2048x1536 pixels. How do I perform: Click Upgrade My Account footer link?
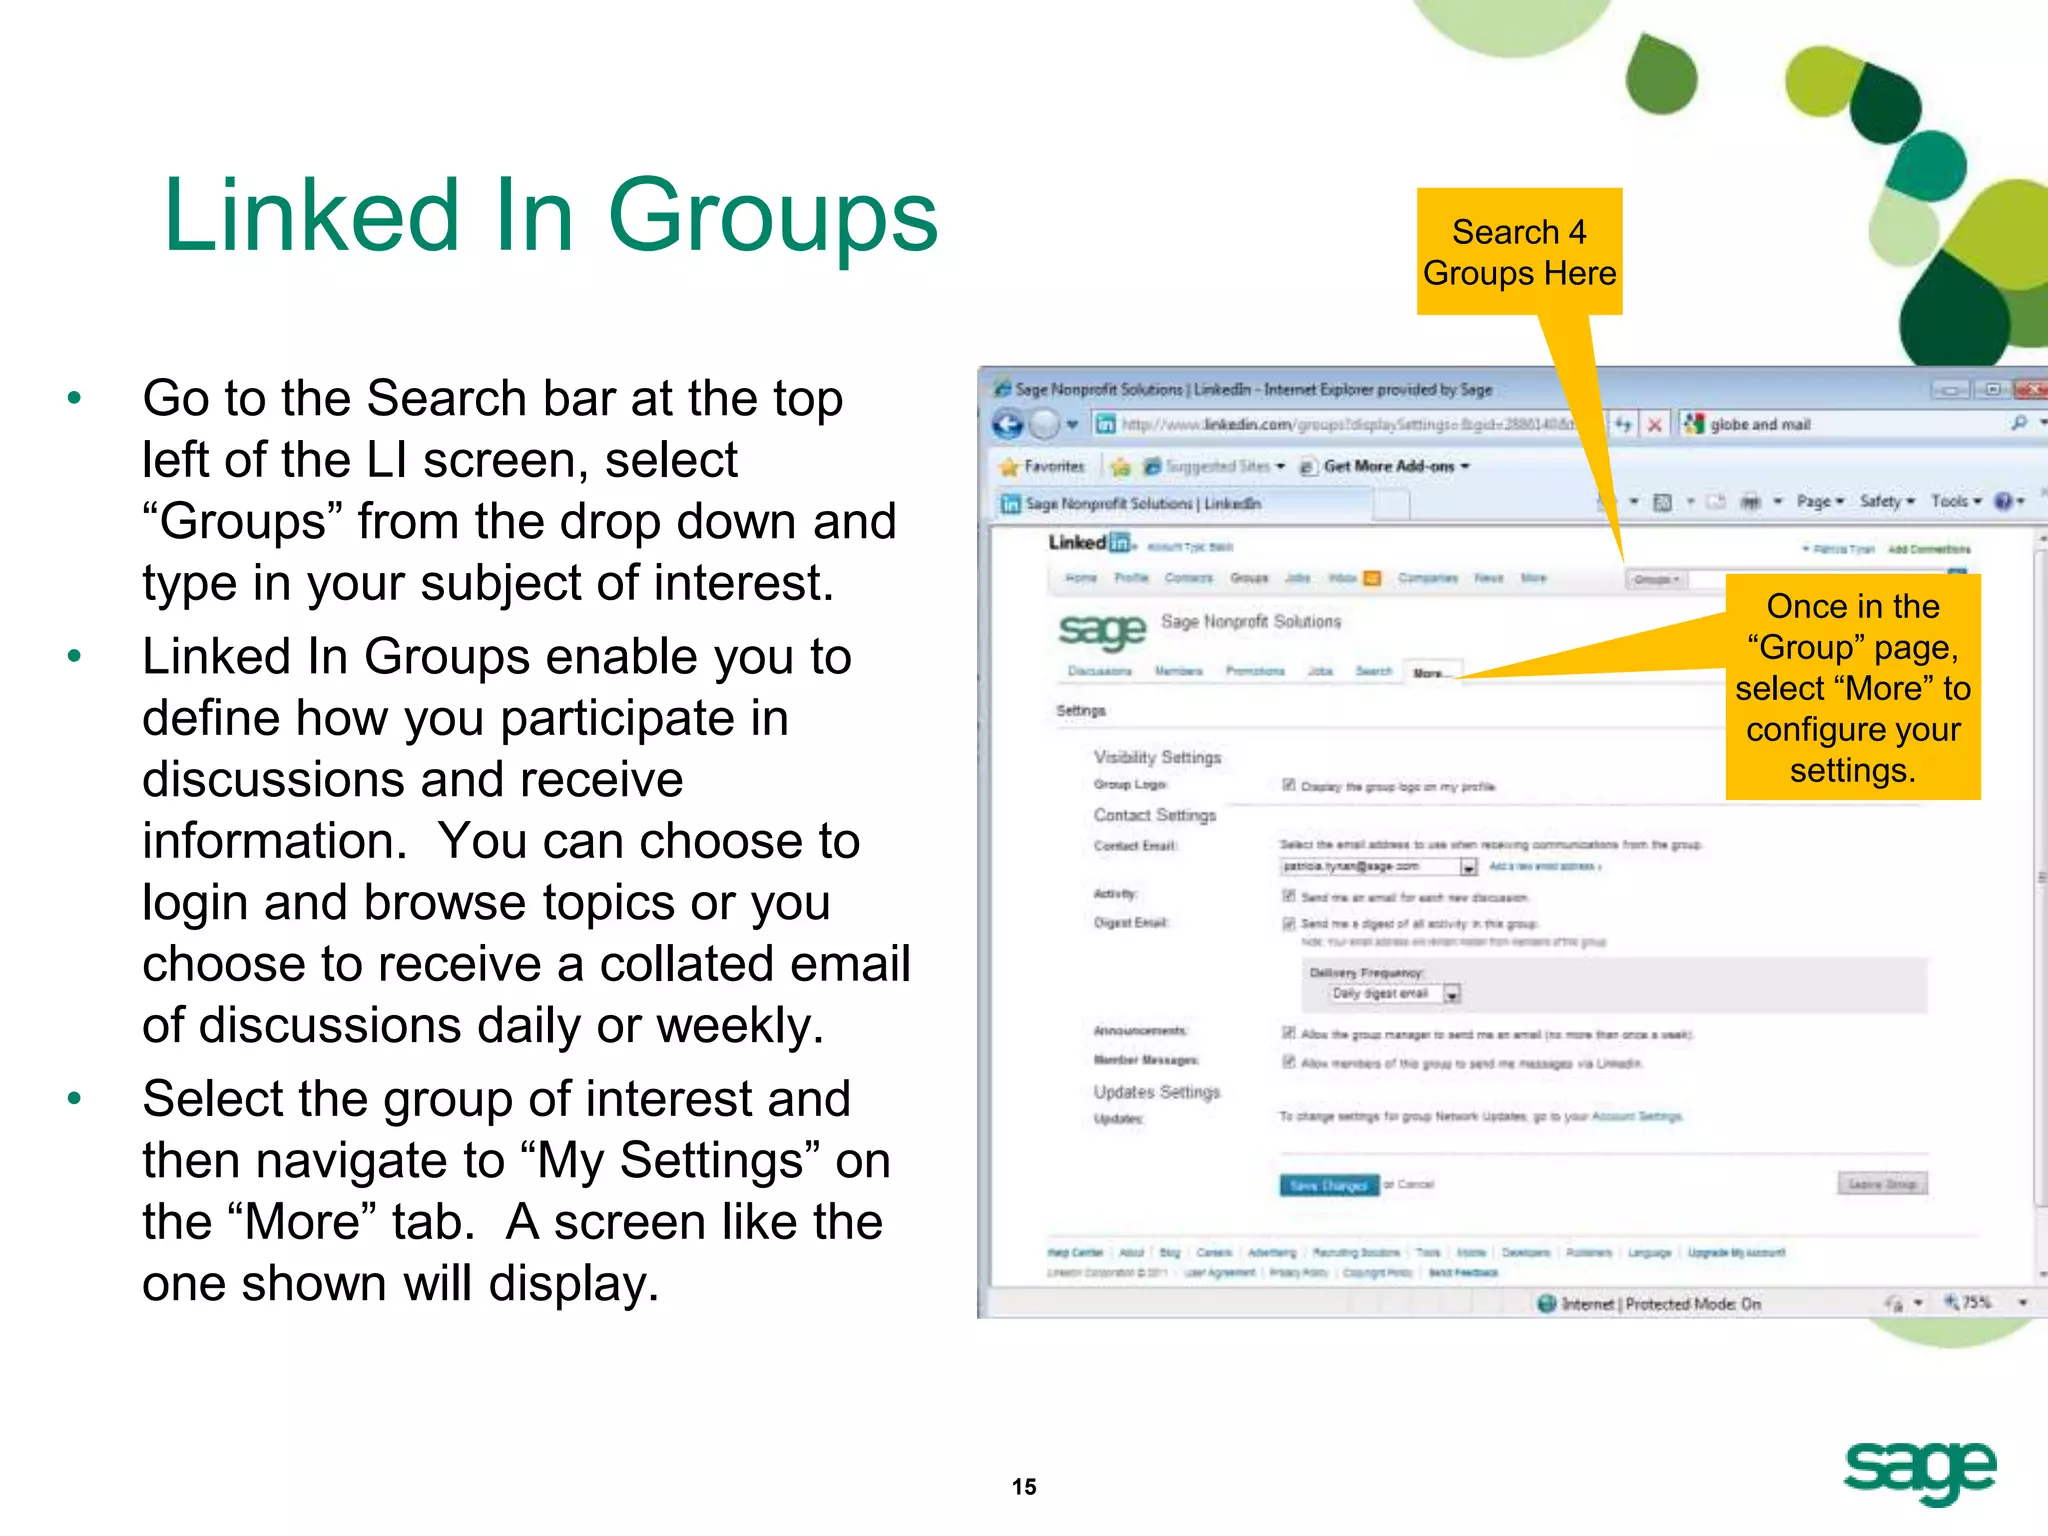click(1737, 1252)
